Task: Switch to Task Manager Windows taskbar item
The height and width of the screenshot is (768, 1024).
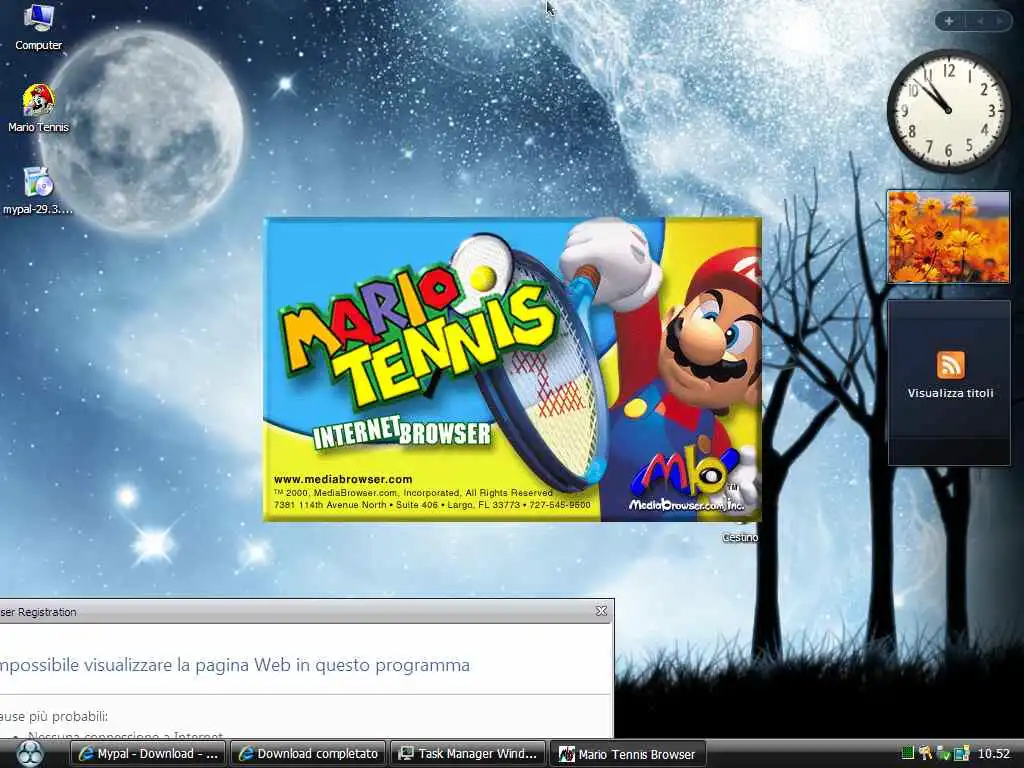Action: point(468,754)
